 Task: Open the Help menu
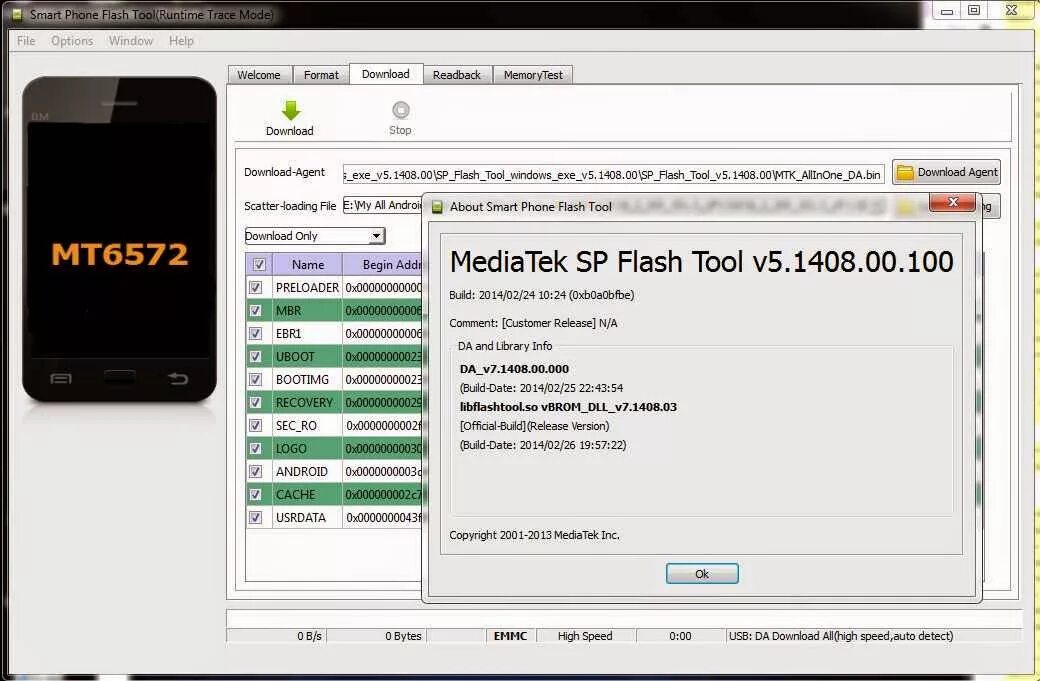(181, 41)
